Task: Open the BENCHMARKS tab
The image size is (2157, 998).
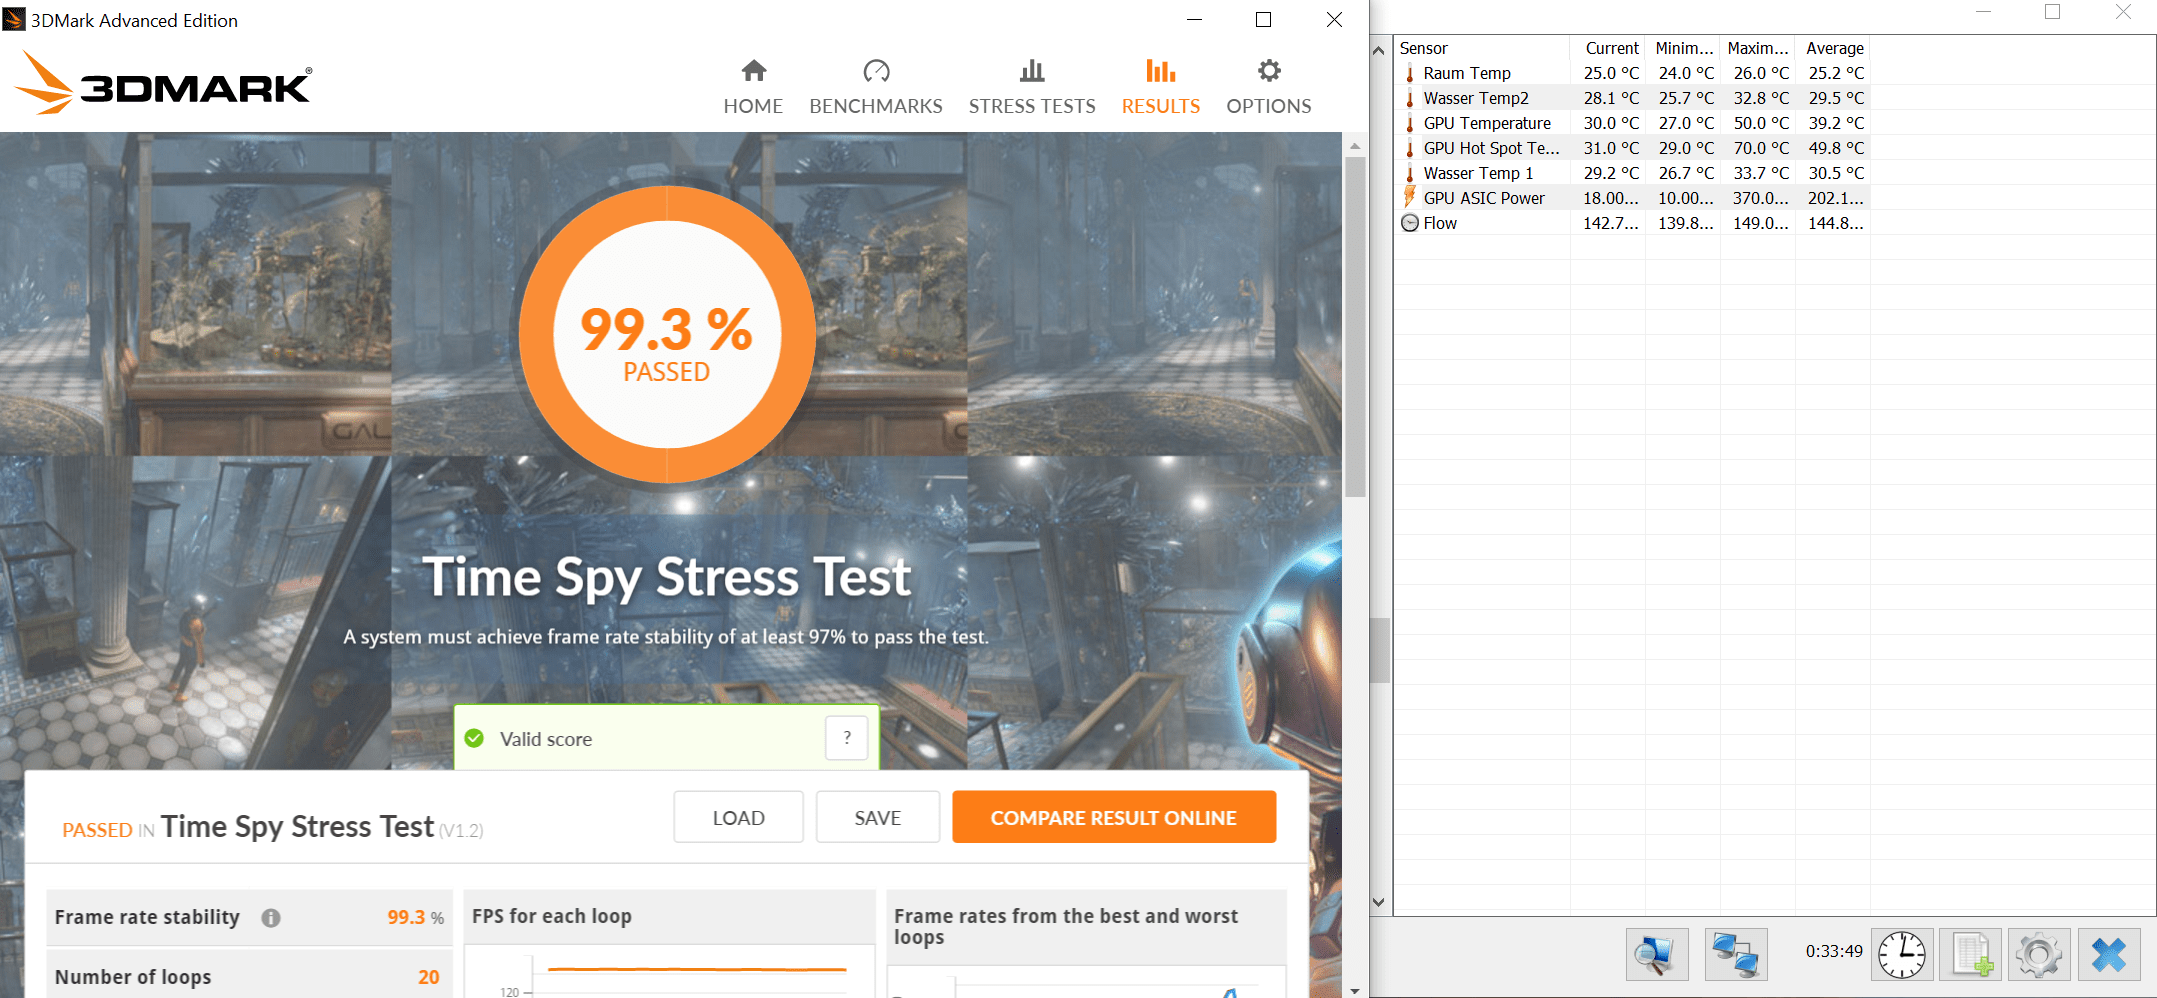Action: [876, 87]
